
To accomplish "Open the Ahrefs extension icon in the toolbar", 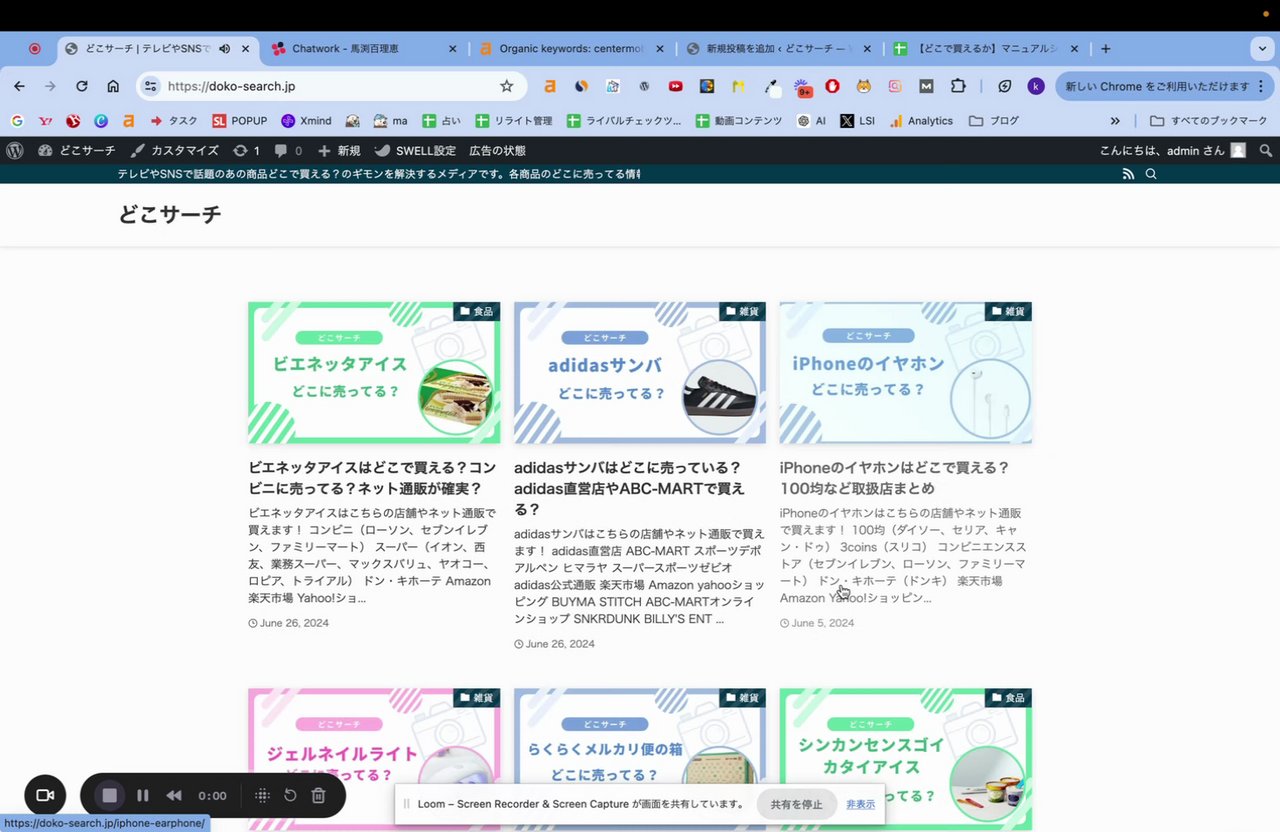I will point(549,86).
